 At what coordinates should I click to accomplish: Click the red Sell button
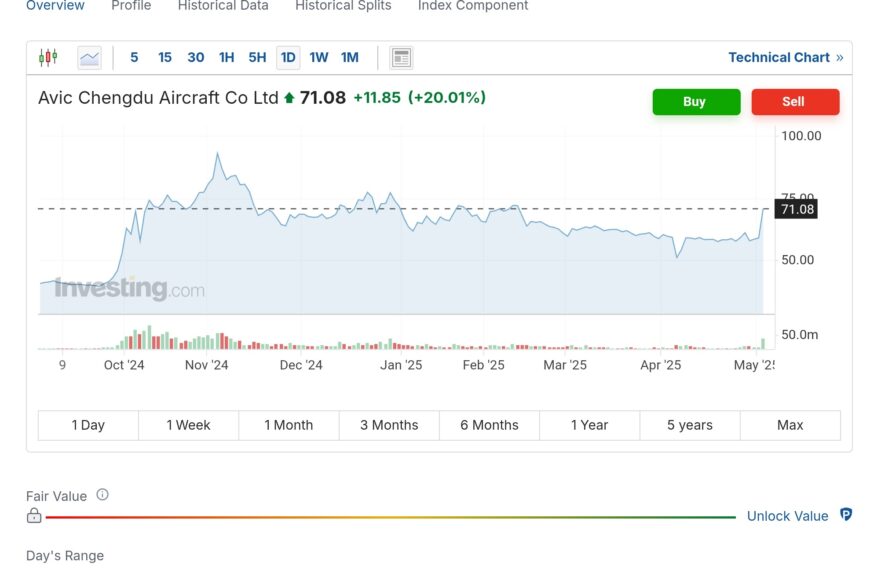(795, 102)
